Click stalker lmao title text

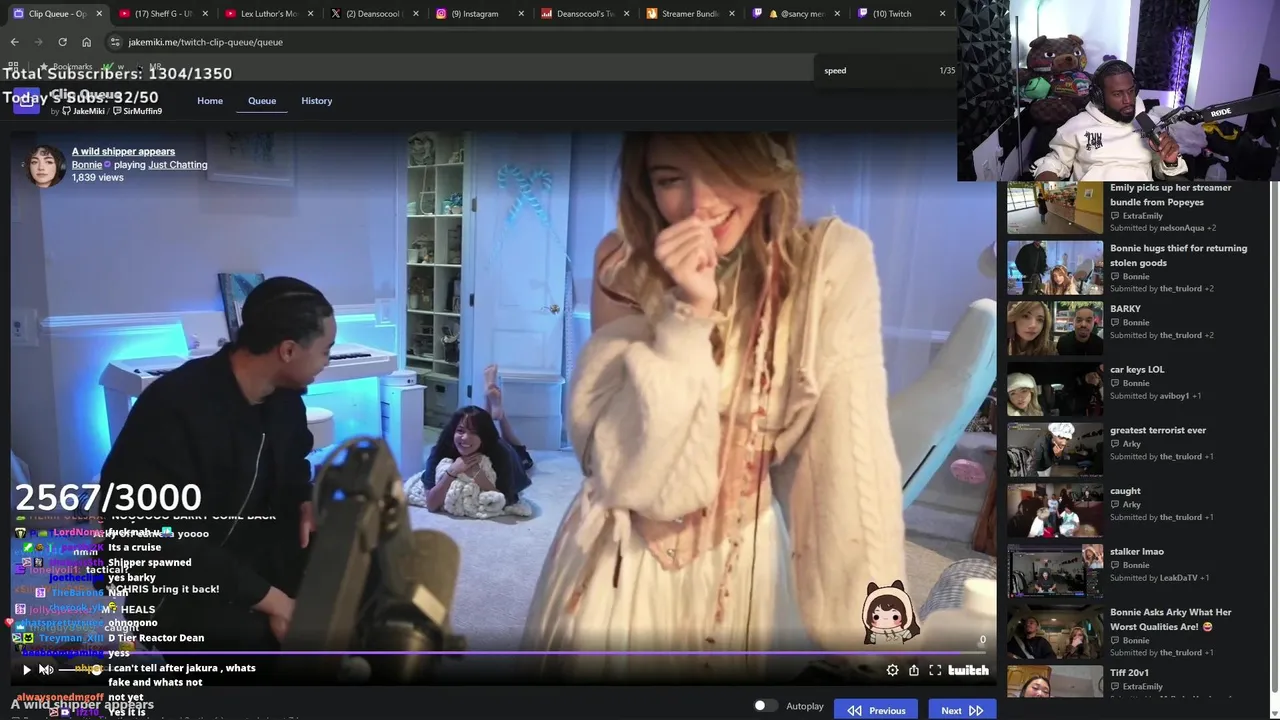[x=1137, y=552]
